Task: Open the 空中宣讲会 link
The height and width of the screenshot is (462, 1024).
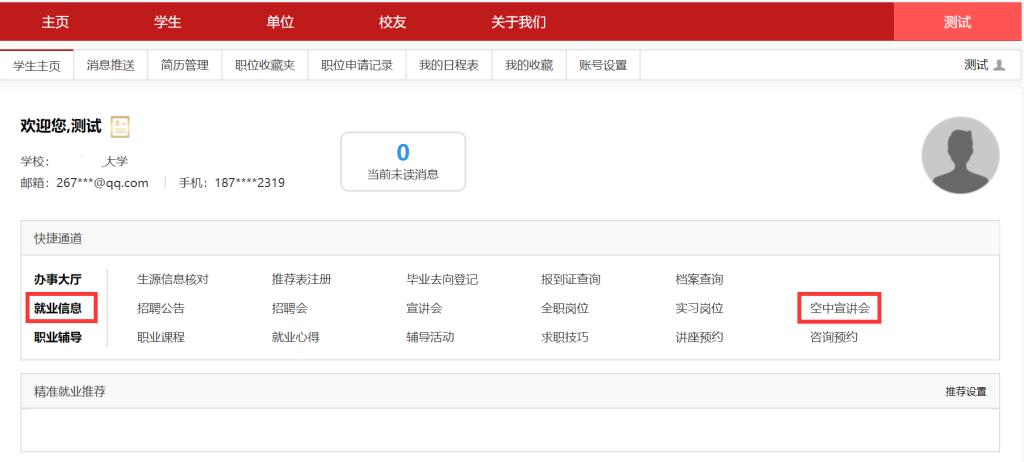Action: pos(839,309)
